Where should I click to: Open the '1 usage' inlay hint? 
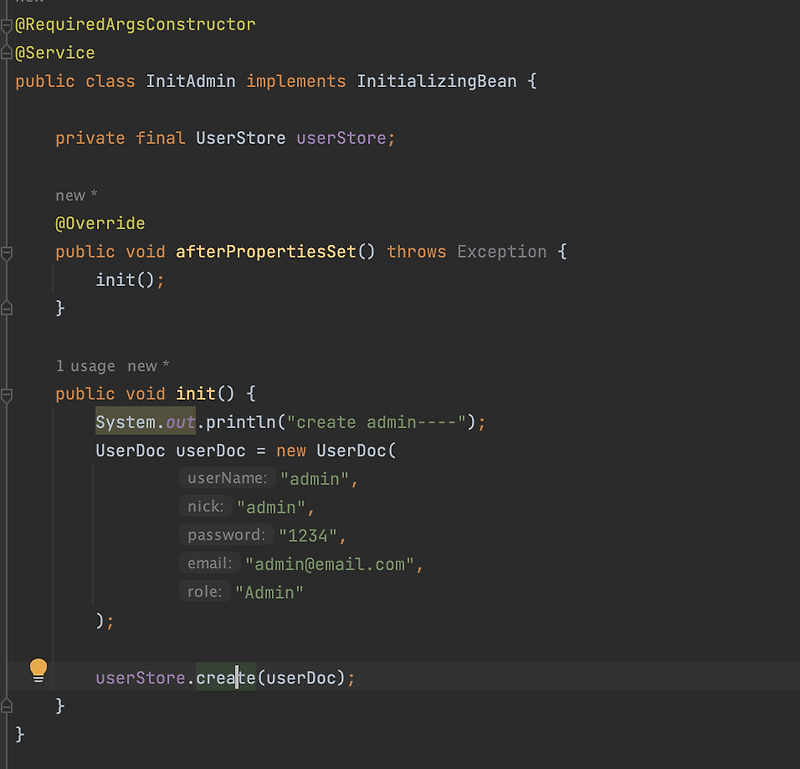pyautogui.click(x=85, y=366)
